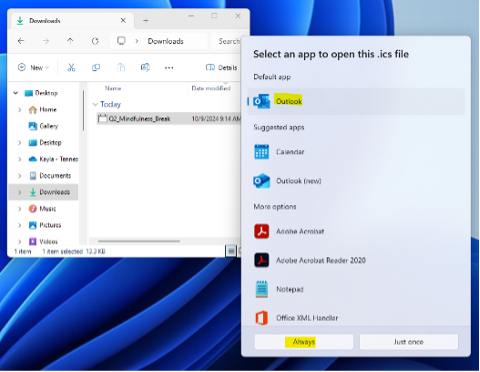Viewport: 480px width, 372px height.
Task: Select the Downloads tab title
Action: [x=45, y=21]
